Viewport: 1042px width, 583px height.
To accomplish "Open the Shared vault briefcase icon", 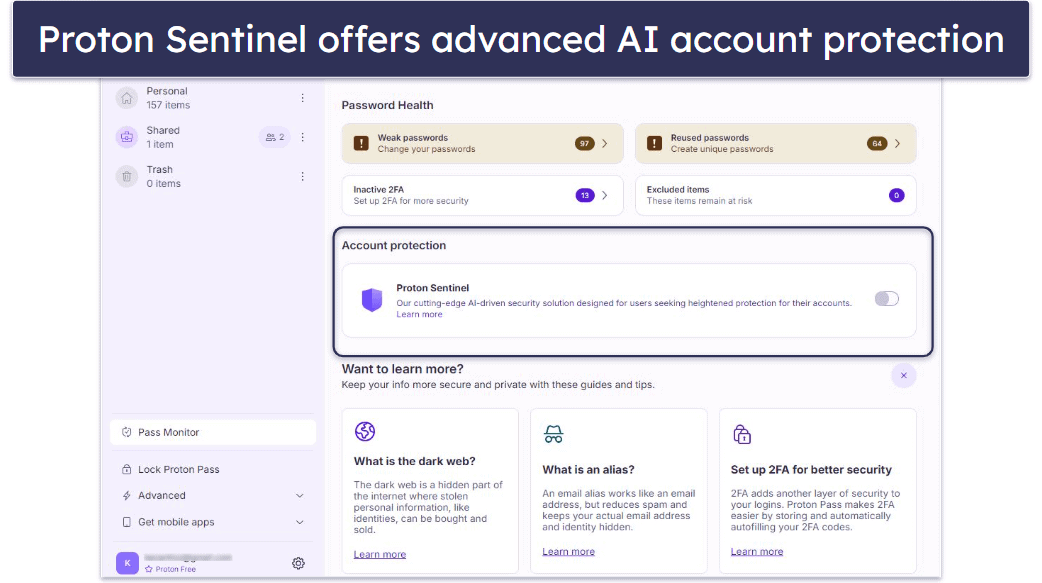I will (126, 137).
